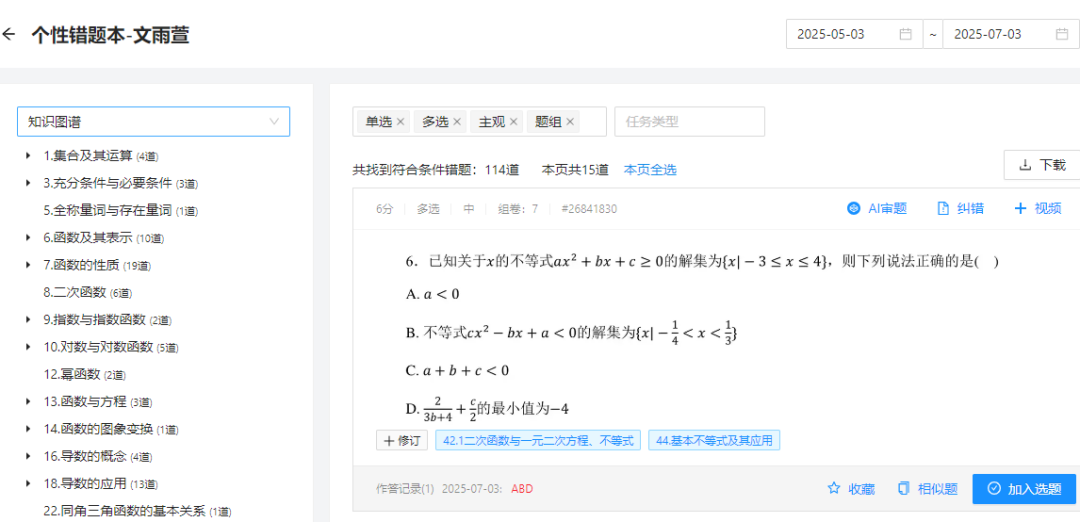
Task: Expand 14.函数的图象变换 tree node
Action: coord(28,429)
